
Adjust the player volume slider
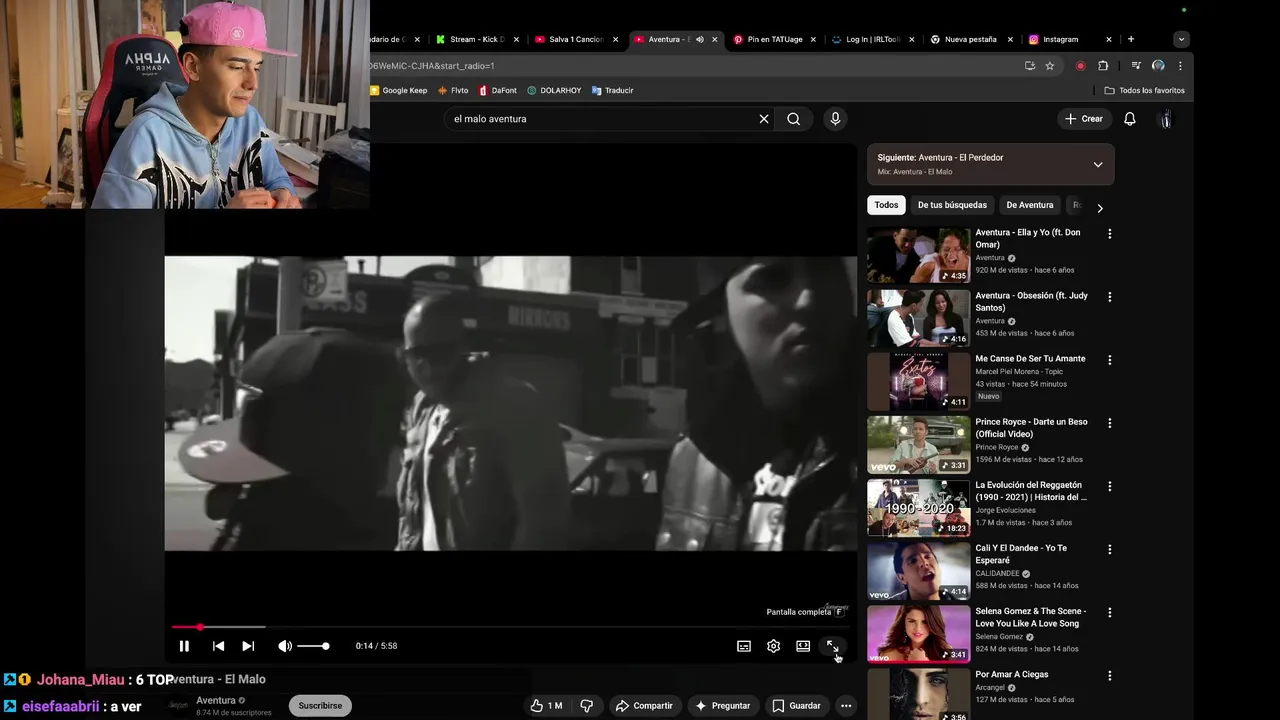(313, 646)
